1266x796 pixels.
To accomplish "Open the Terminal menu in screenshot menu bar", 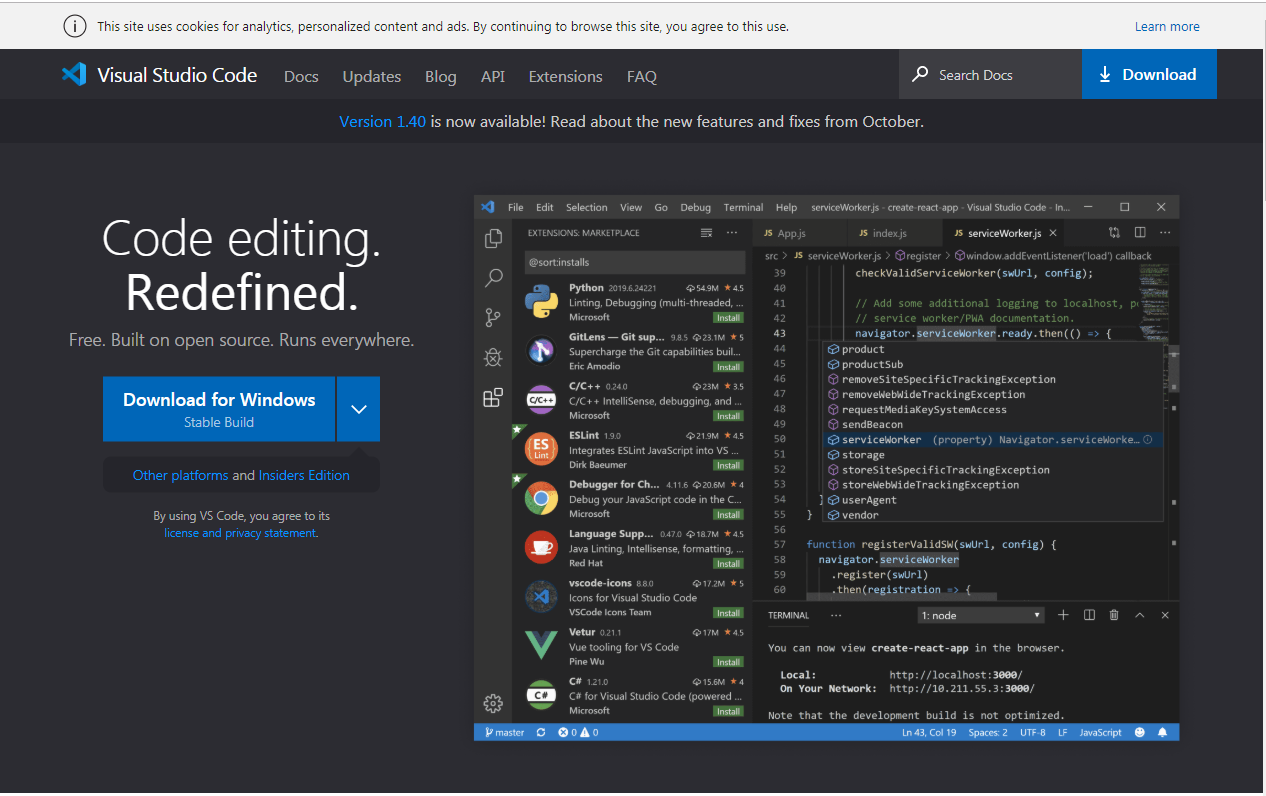I will tap(743, 208).
